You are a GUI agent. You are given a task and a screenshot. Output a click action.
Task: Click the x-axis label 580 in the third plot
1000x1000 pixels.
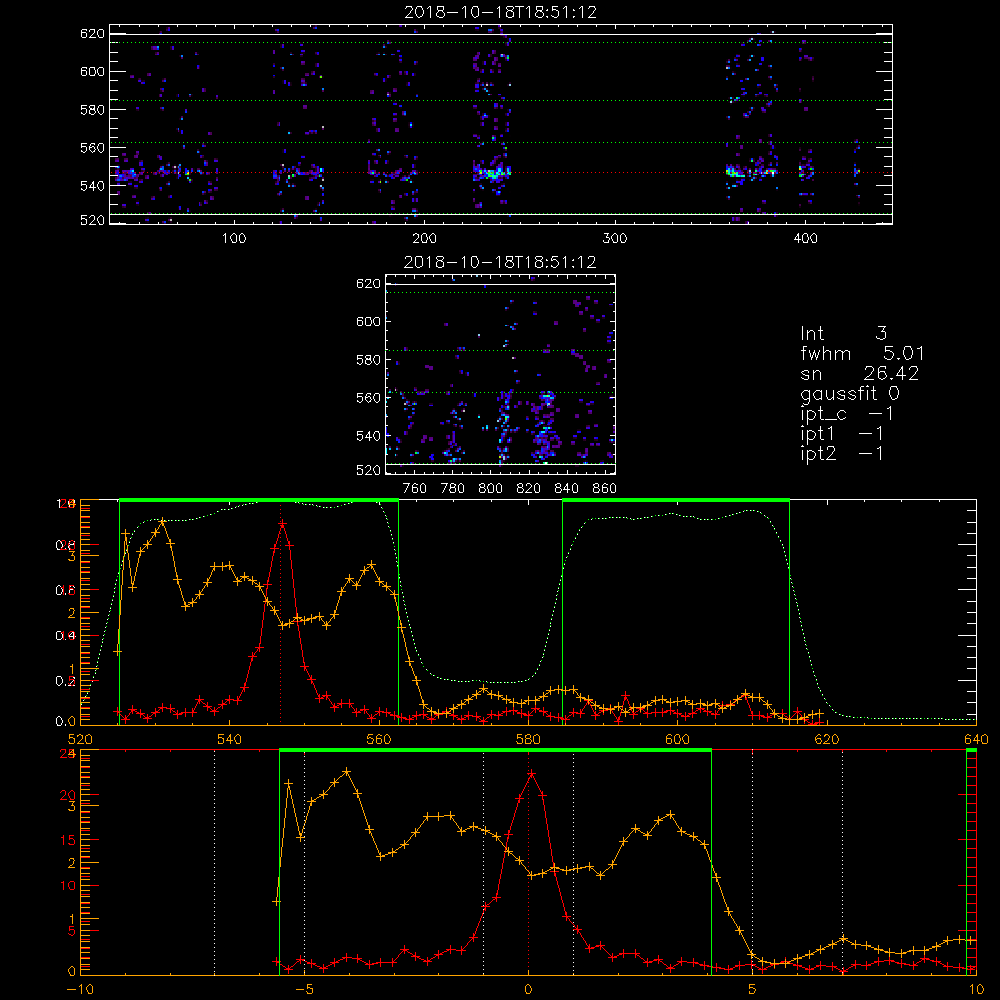click(528, 739)
